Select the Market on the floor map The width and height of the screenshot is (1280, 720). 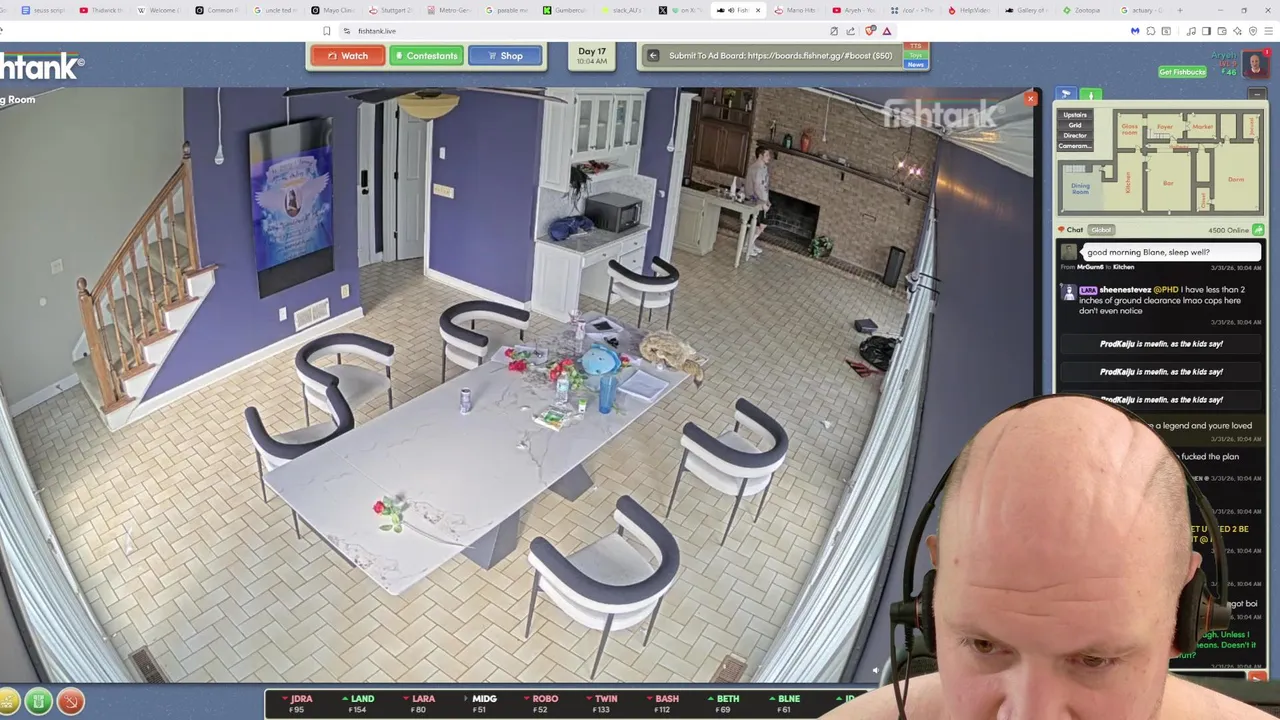pos(1202,127)
